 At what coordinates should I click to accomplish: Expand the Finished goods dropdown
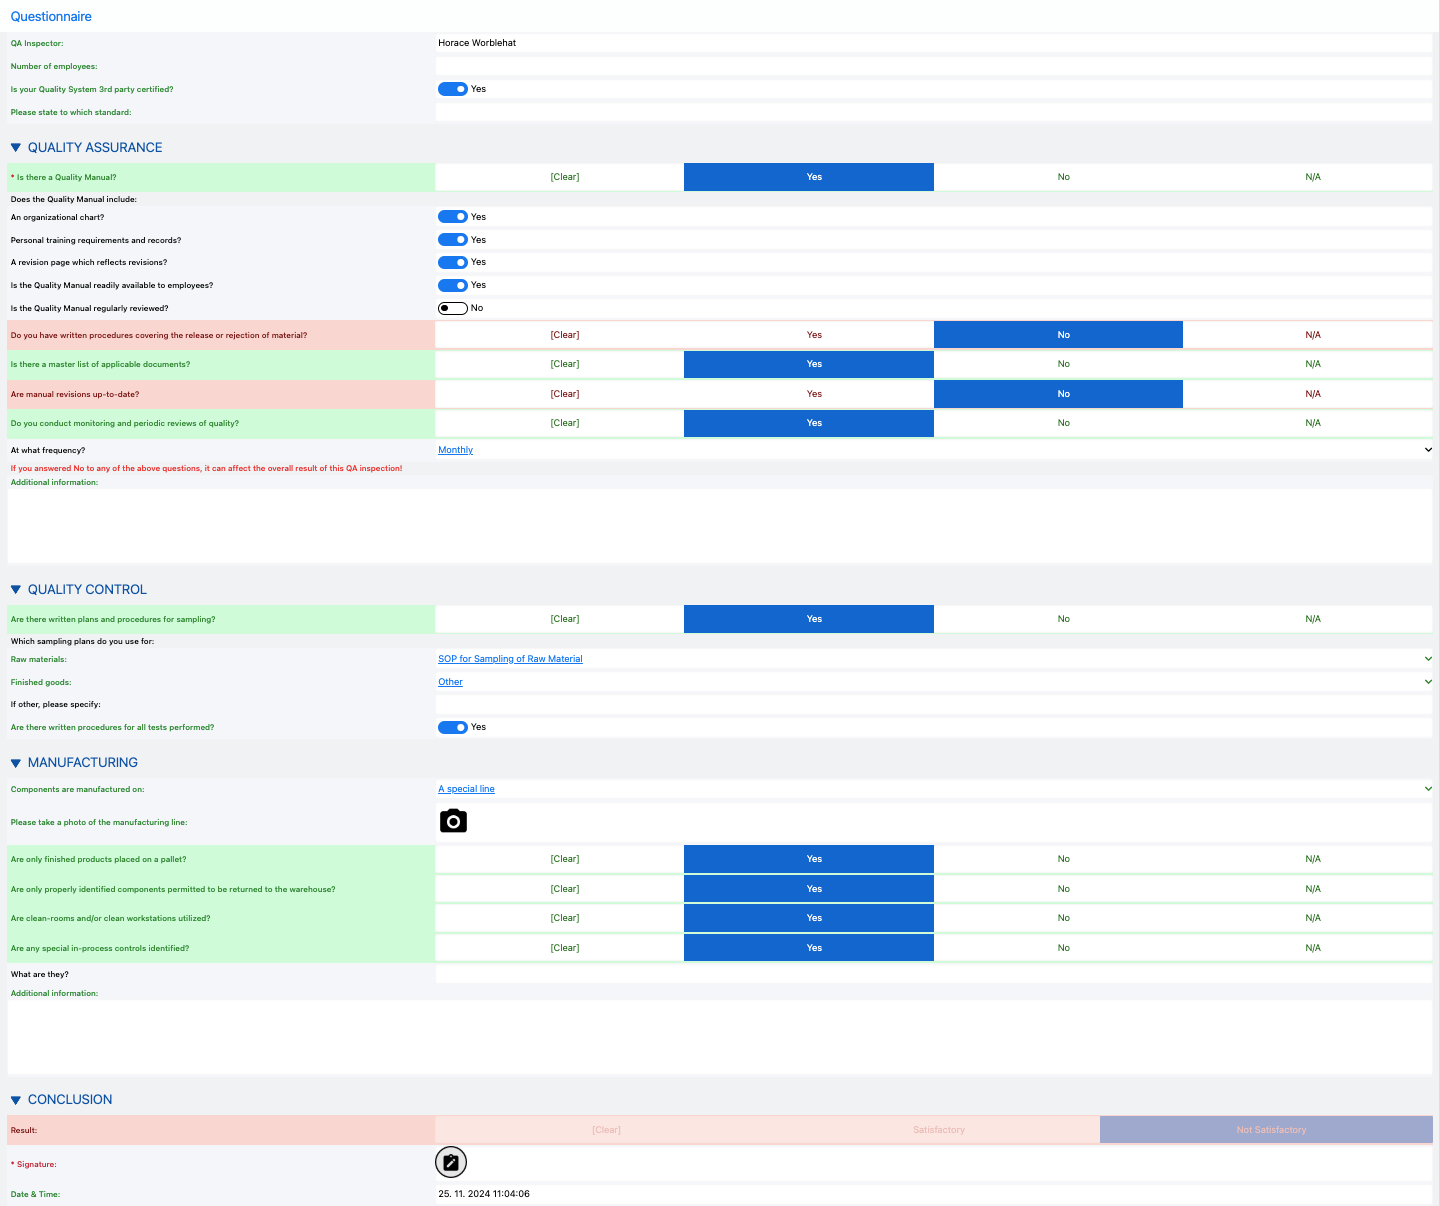click(x=934, y=682)
